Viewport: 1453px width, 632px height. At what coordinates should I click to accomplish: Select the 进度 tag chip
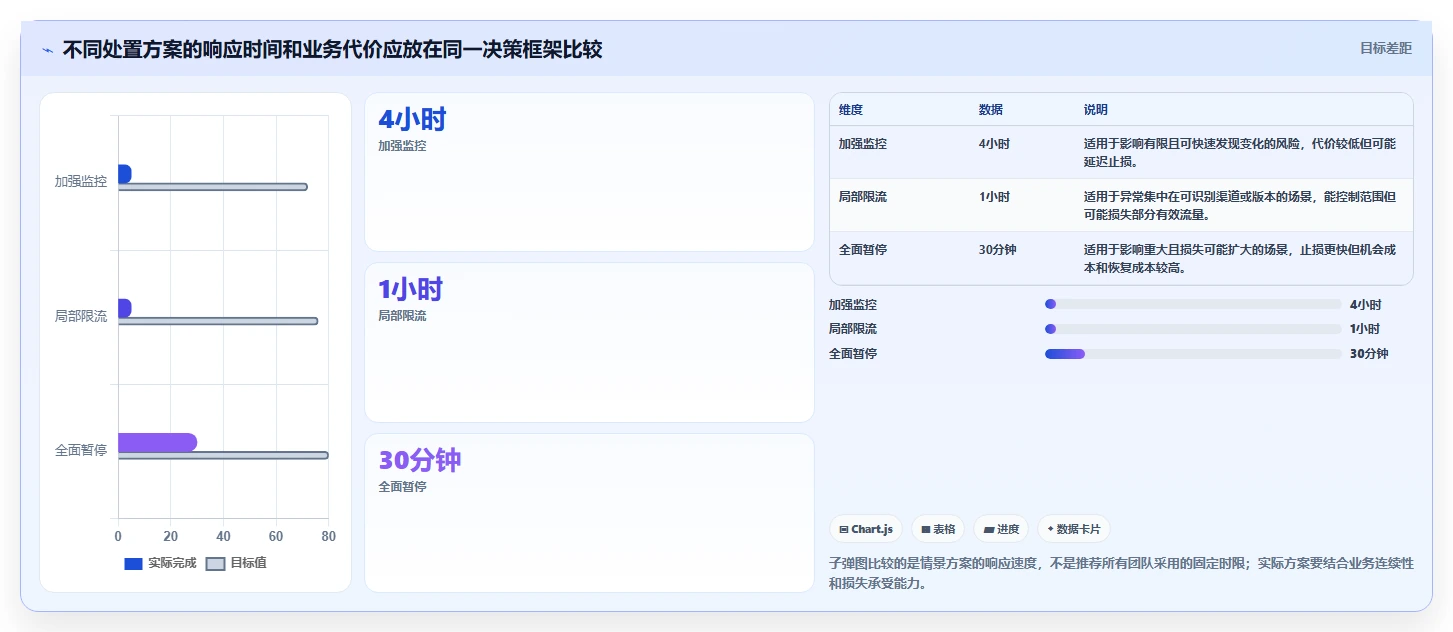click(1001, 529)
